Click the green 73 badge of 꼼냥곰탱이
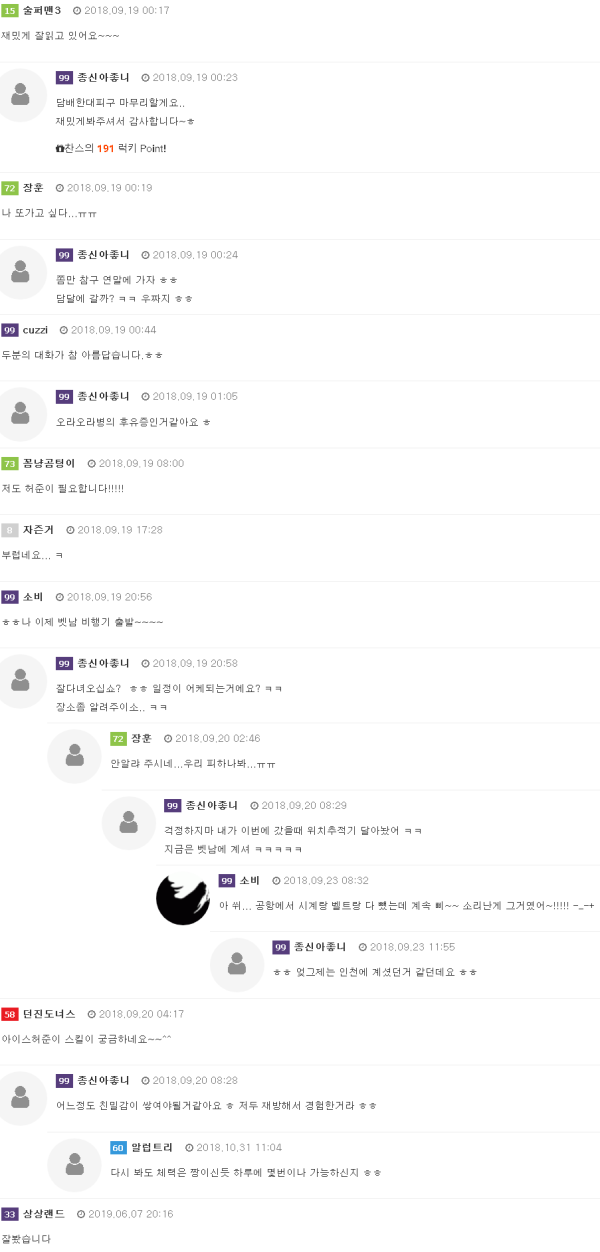Image resolution: width=600 pixels, height=1252 pixels. [x=10, y=463]
